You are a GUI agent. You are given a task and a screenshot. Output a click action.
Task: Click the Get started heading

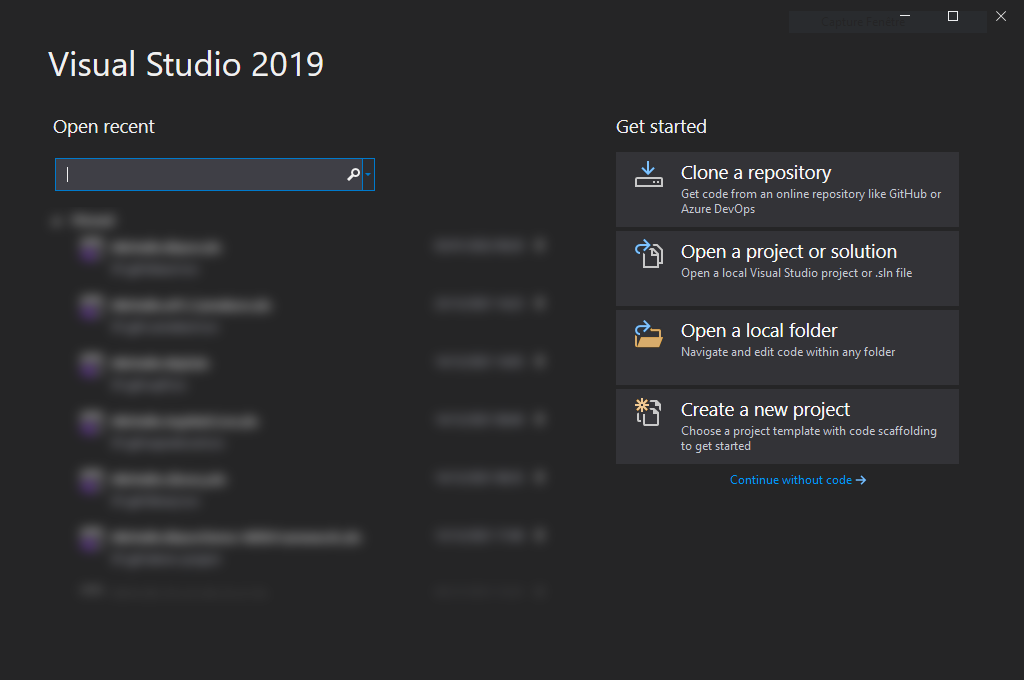[x=661, y=127]
